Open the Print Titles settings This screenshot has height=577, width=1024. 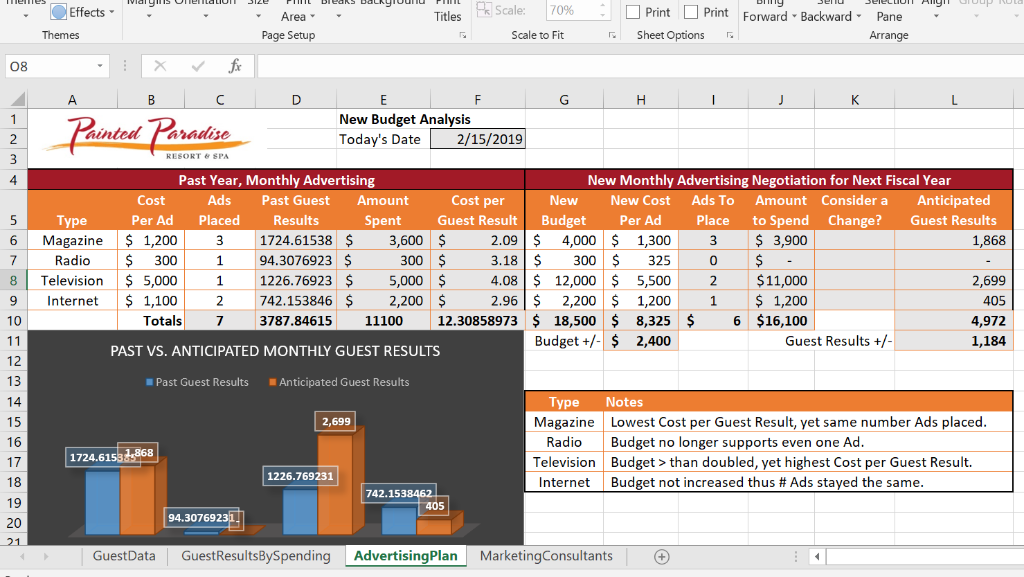coord(447,12)
